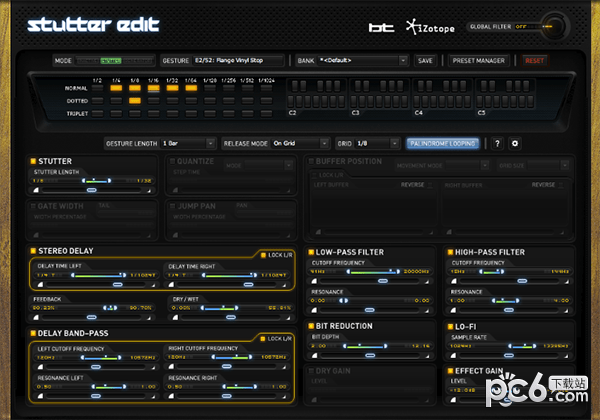Click the C2 octave keyboard key
This screenshot has height=420, width=600.
tap(292, 101)
